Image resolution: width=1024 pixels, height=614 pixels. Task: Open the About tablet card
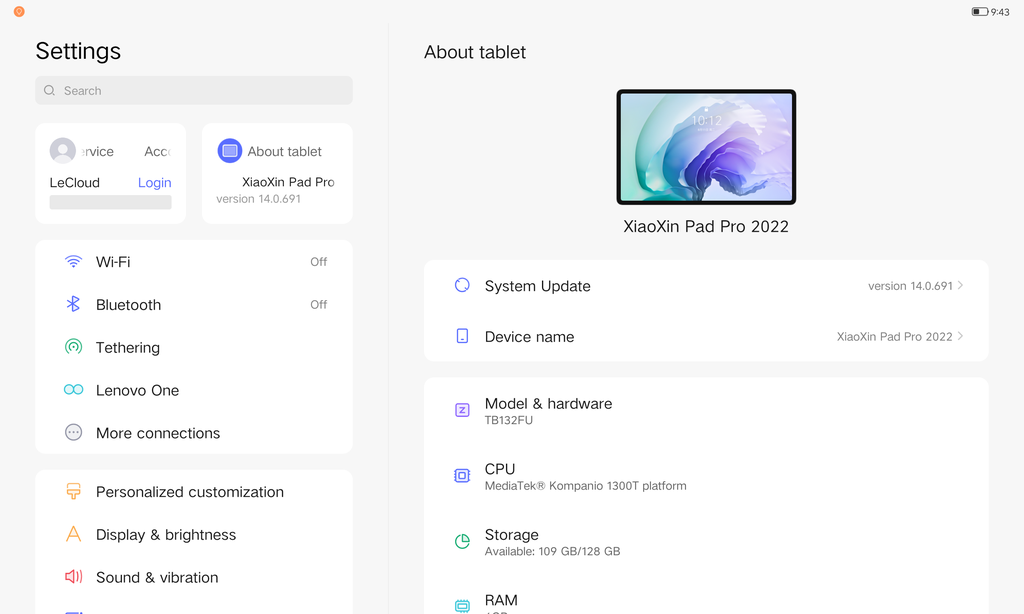pyautogui.click(x=278, y=174)
